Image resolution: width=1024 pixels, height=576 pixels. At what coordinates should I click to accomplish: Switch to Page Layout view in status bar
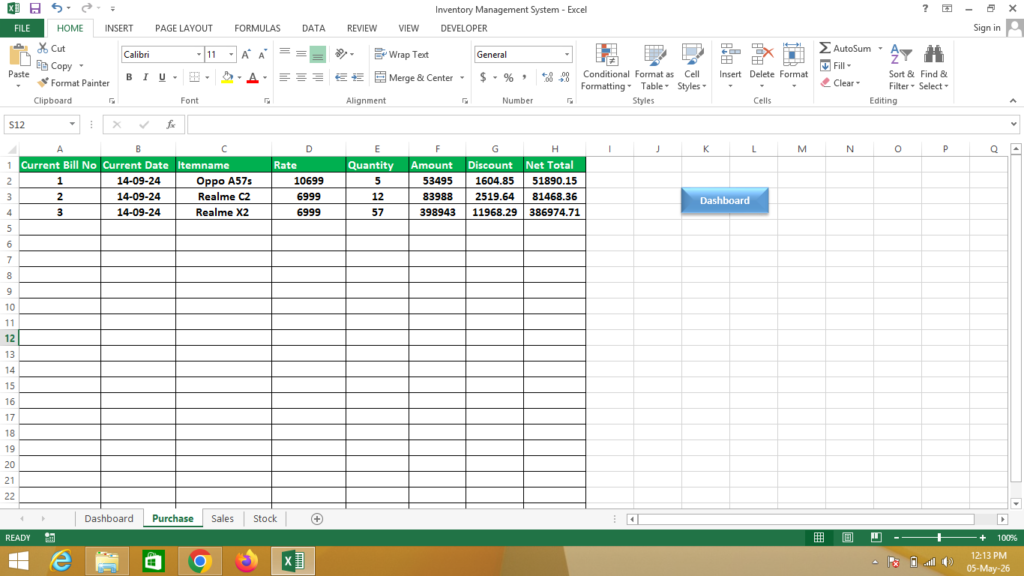848,537
